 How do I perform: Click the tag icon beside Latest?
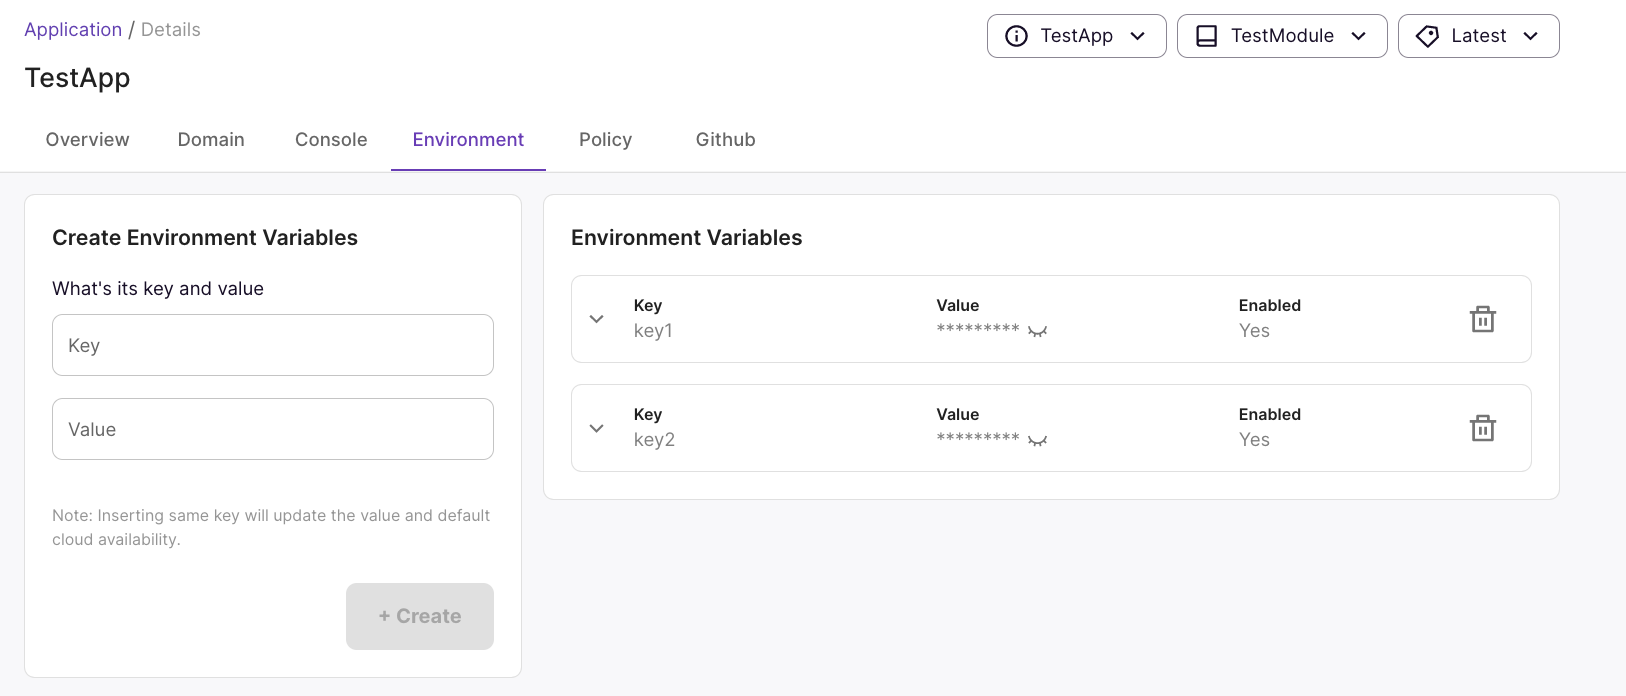click(1427, 36)
